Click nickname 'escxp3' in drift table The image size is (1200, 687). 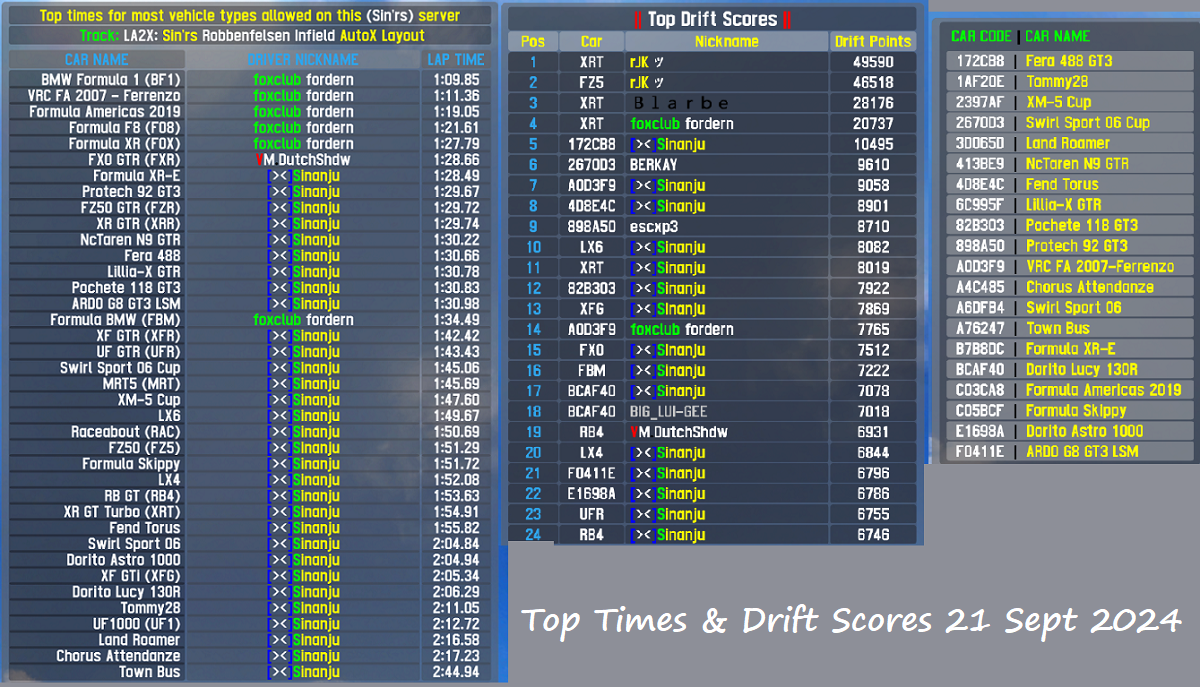(653, 226)
